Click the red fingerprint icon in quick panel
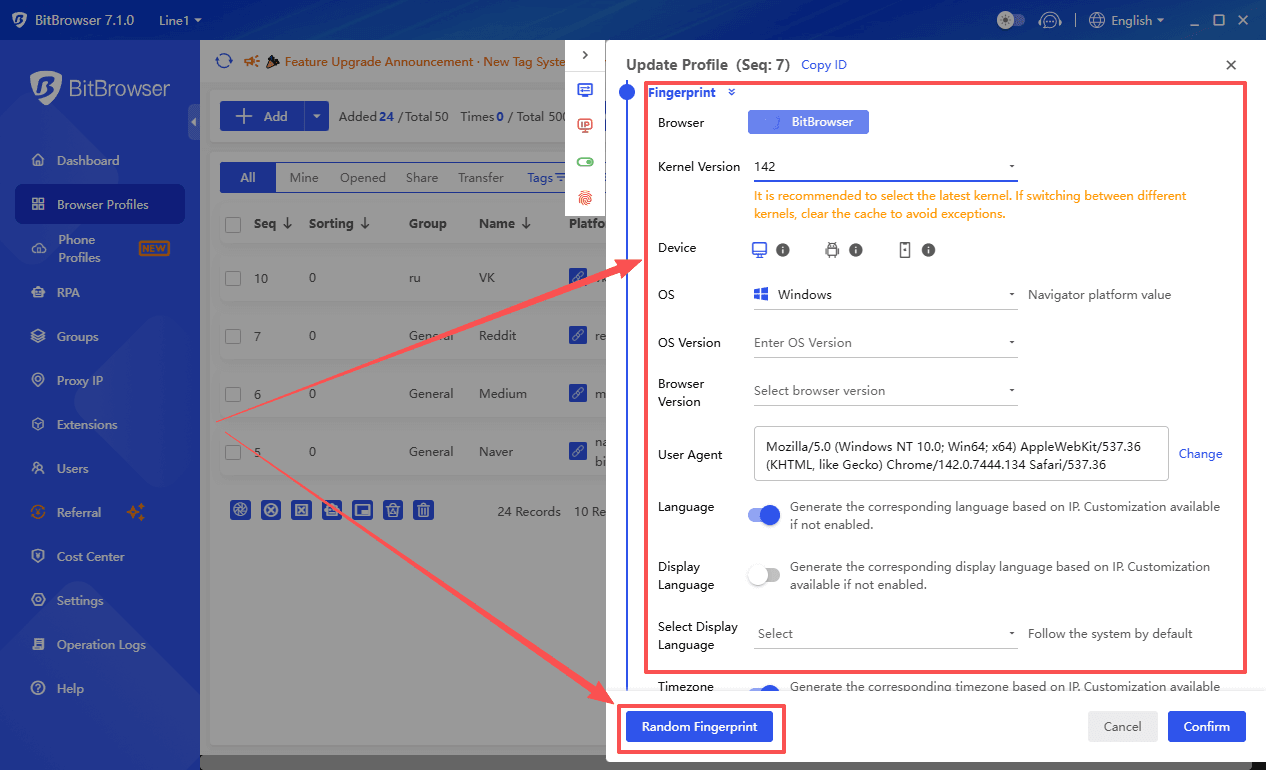This screenshot has height=770, width=1266. [585, 197]
